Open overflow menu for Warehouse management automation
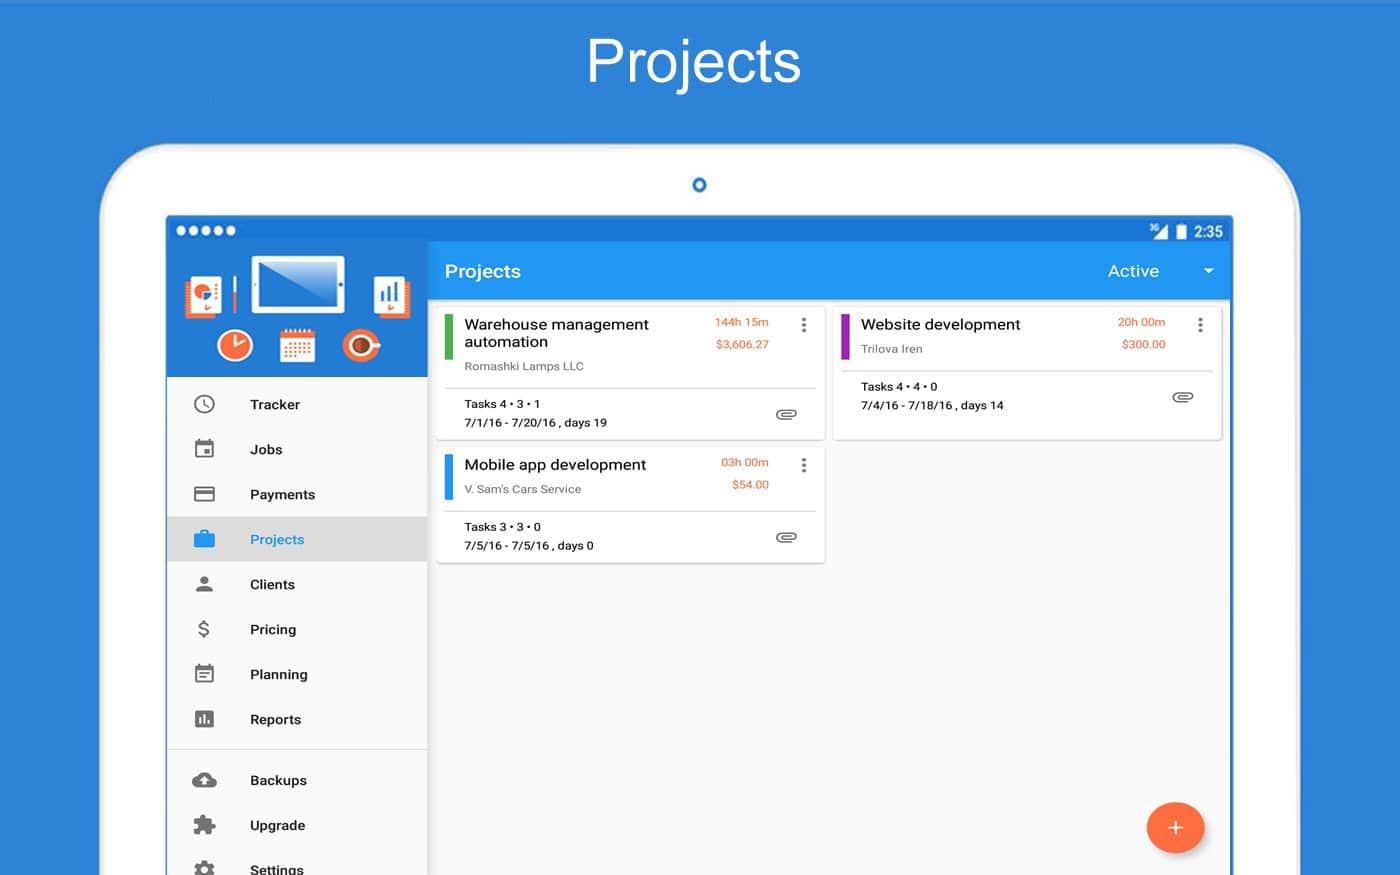The image size is (1400, 875). point(803,325)
